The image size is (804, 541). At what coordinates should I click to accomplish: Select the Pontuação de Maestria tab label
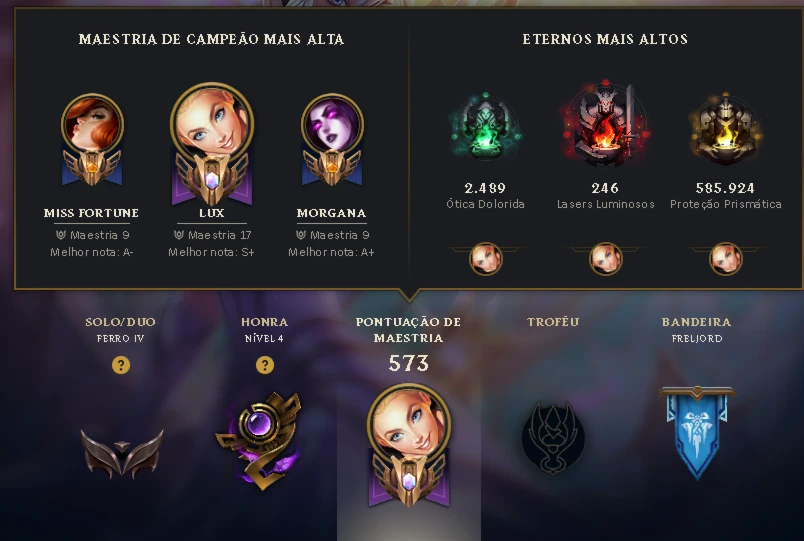tap(409, 330)
